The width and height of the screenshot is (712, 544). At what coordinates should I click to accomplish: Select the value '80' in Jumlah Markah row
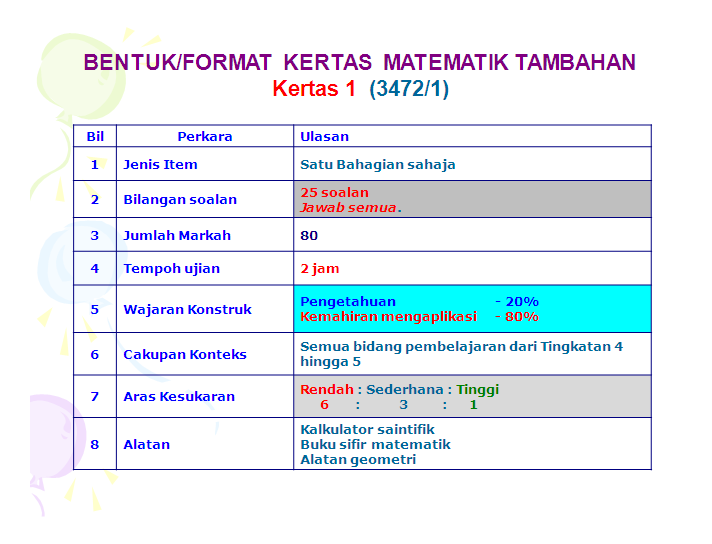click(309, 235)
